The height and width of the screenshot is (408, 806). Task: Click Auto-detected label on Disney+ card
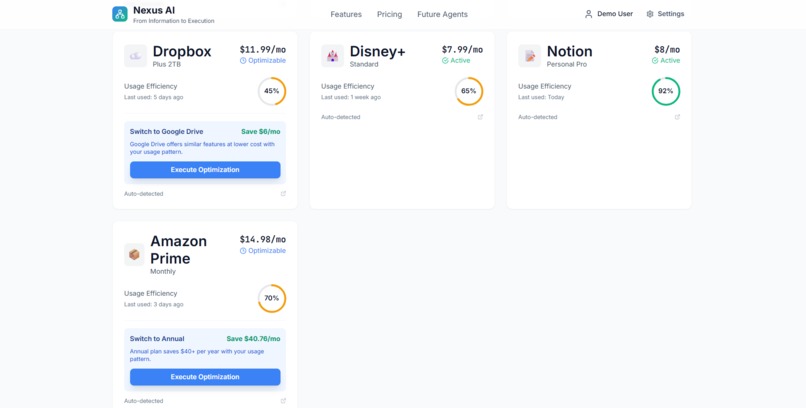[341, 117]
